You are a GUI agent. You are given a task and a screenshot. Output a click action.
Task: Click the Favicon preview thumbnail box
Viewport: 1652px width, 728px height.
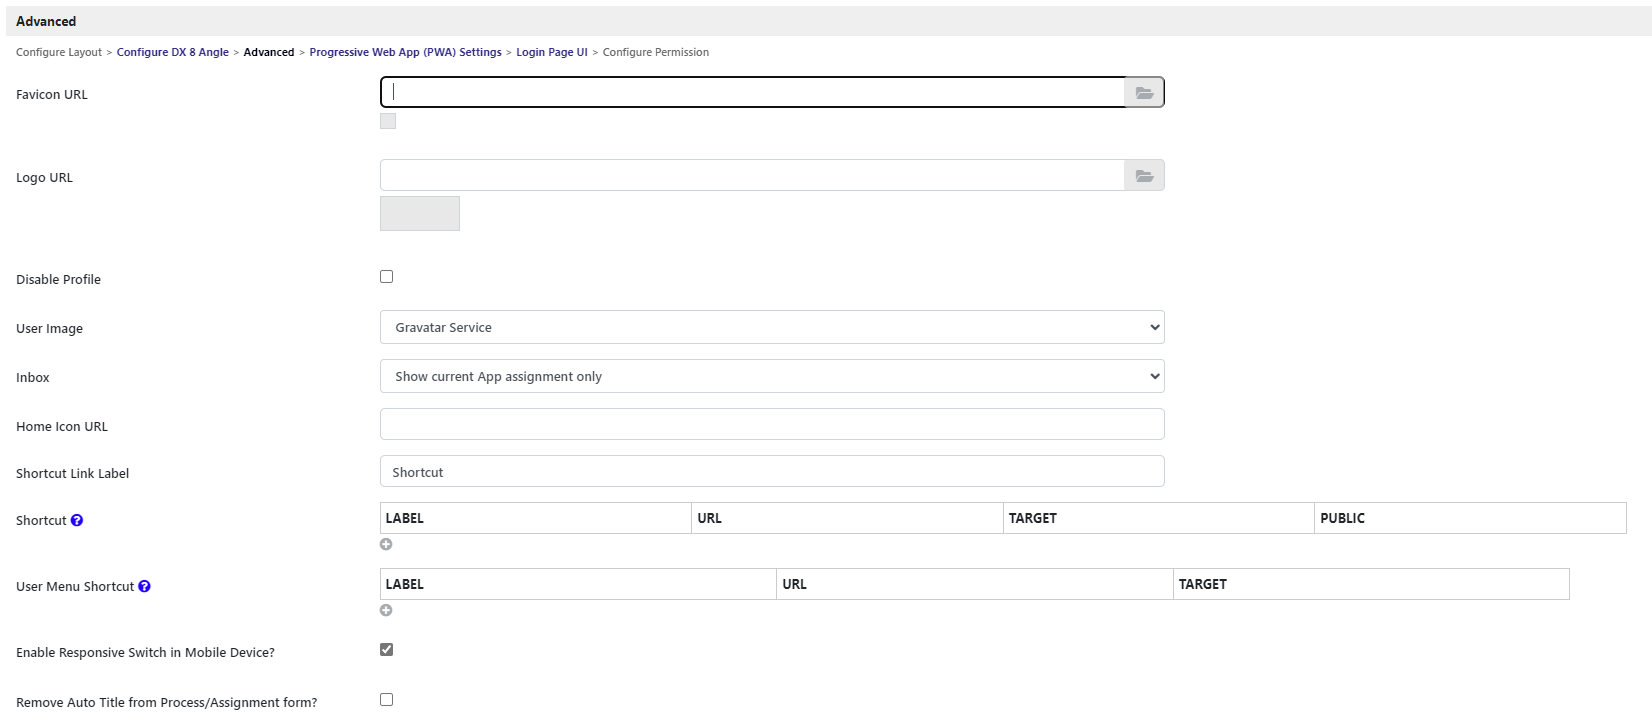tap(388, 122)
